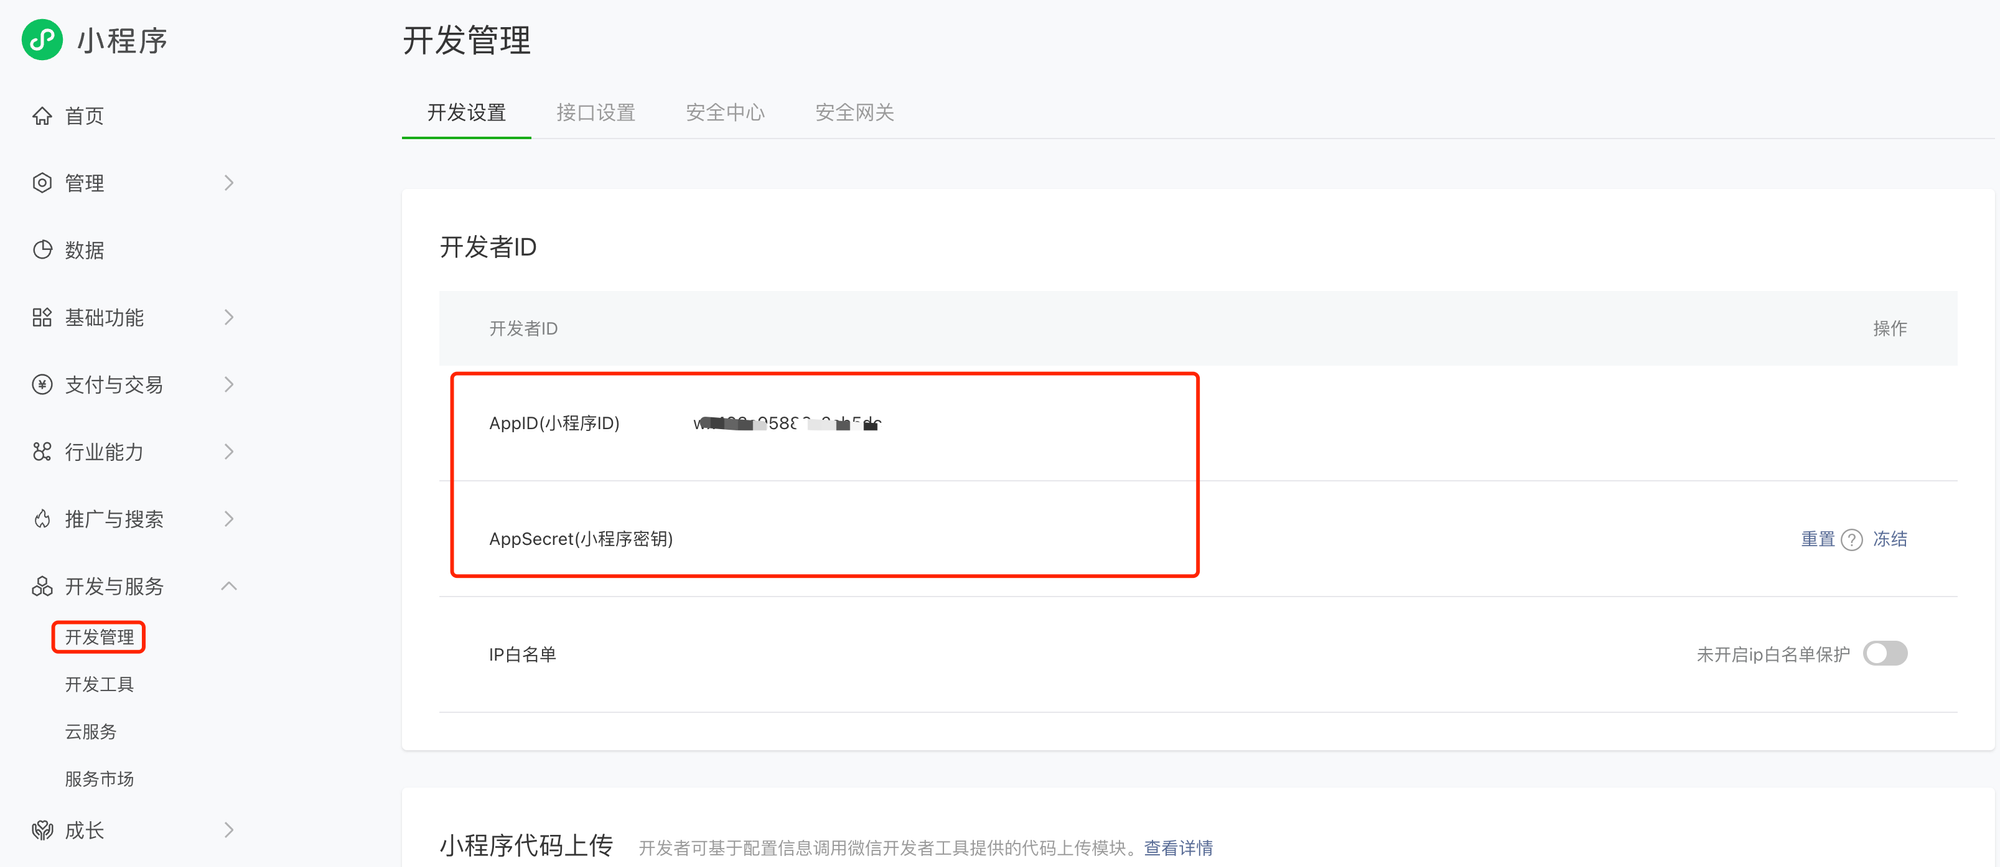The height and width of the screenshot is (867, 2000).
Task: Click the flame icon beside 推广与搜索
Action: pos(42,519)
